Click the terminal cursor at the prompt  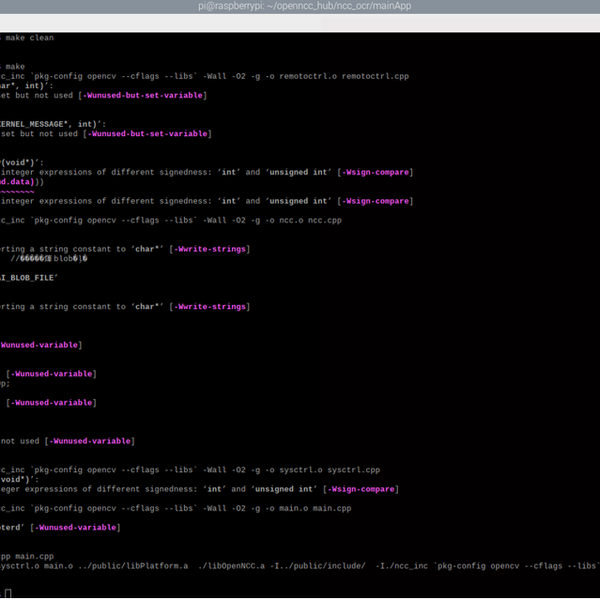tap(9, 592)
